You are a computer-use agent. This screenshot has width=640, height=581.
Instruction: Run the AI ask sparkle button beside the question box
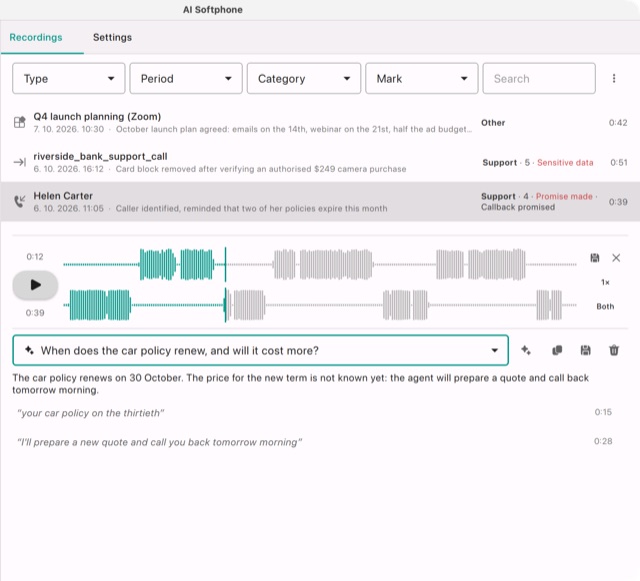pyautogui.click(x=526, y=350)
